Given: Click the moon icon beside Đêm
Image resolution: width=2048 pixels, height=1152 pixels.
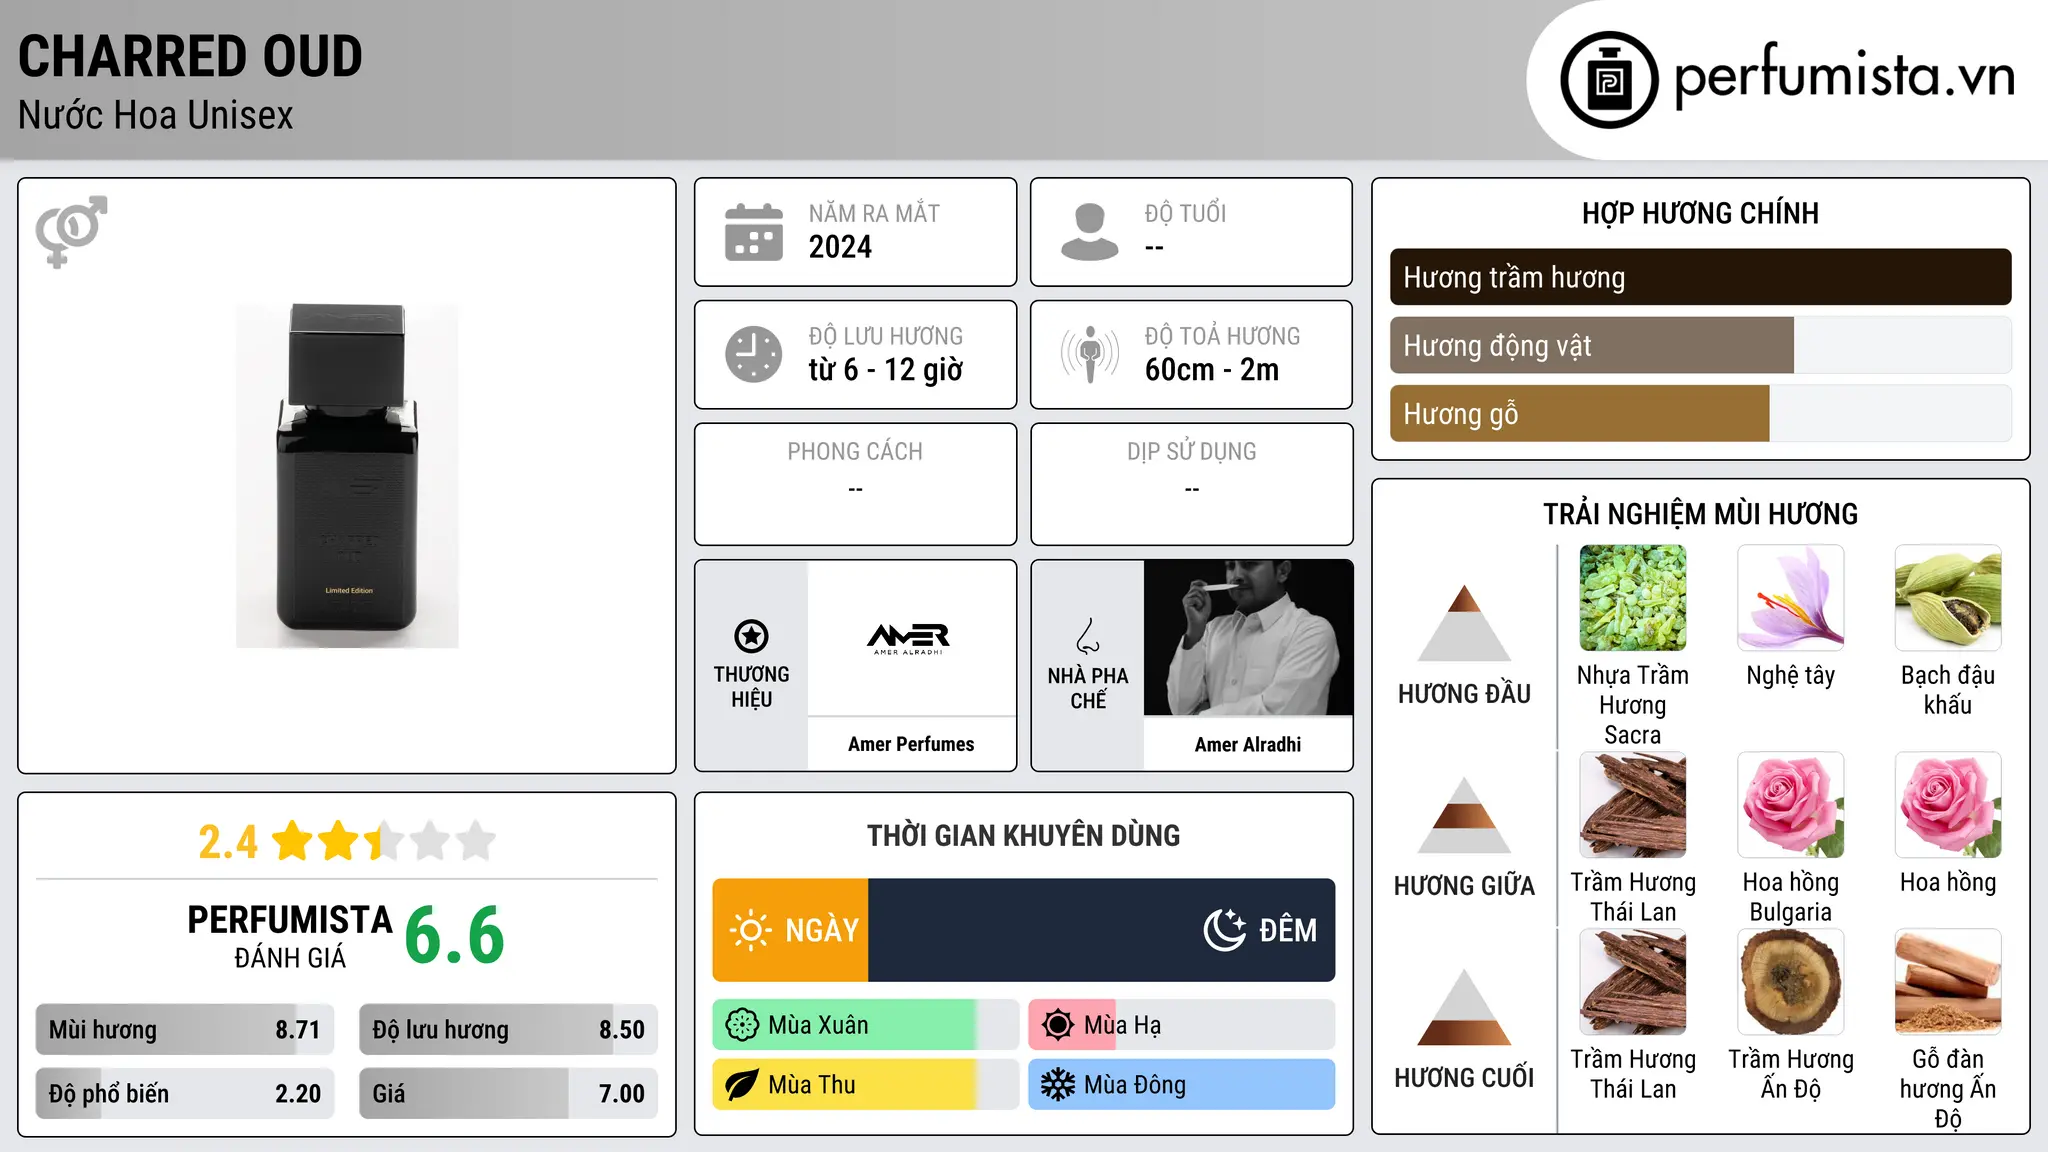Looking at the screenshot, I should (x=1225, y=930).
